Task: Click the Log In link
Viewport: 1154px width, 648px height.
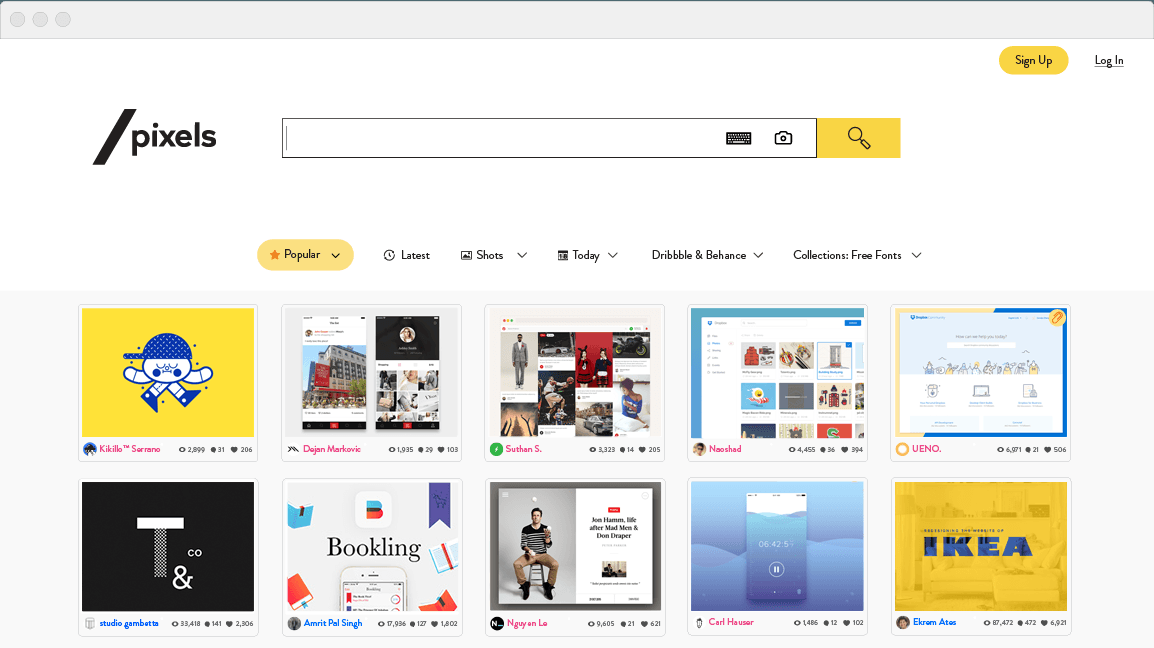Action: tap(1108, 60)
